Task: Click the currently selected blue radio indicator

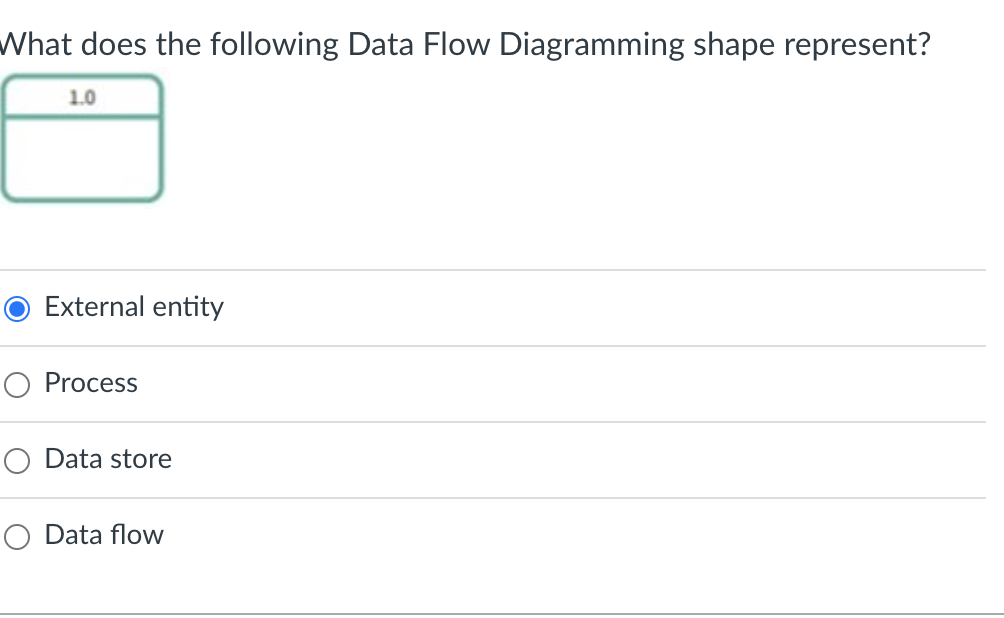Action: click(x=16, y=308)
